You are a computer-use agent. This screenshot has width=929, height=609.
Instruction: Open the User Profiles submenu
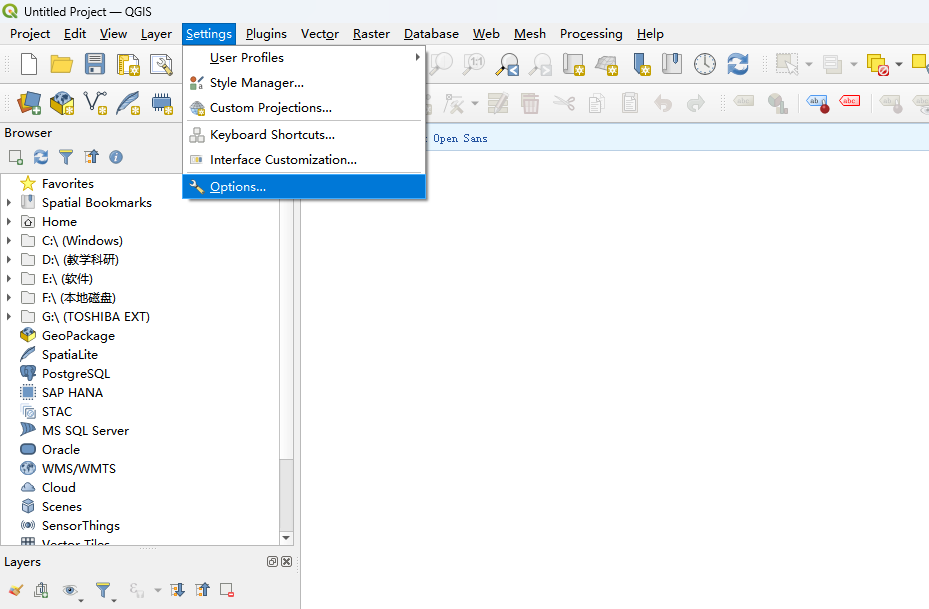[304, 57]
